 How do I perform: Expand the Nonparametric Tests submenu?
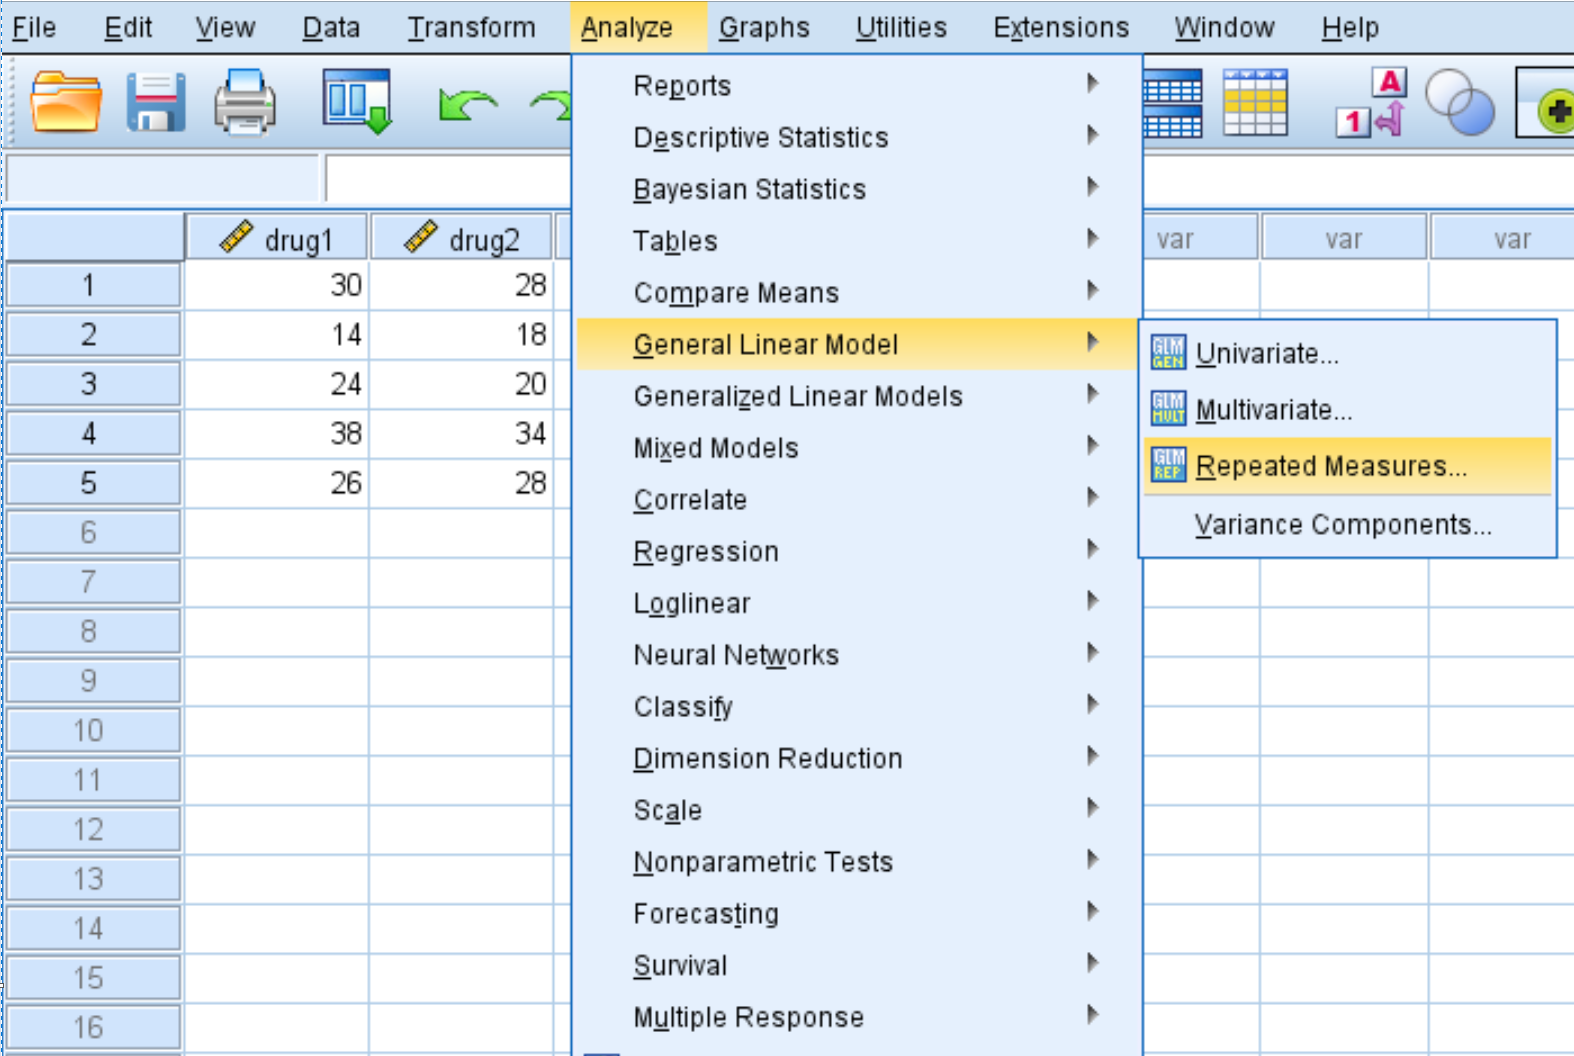858,862
